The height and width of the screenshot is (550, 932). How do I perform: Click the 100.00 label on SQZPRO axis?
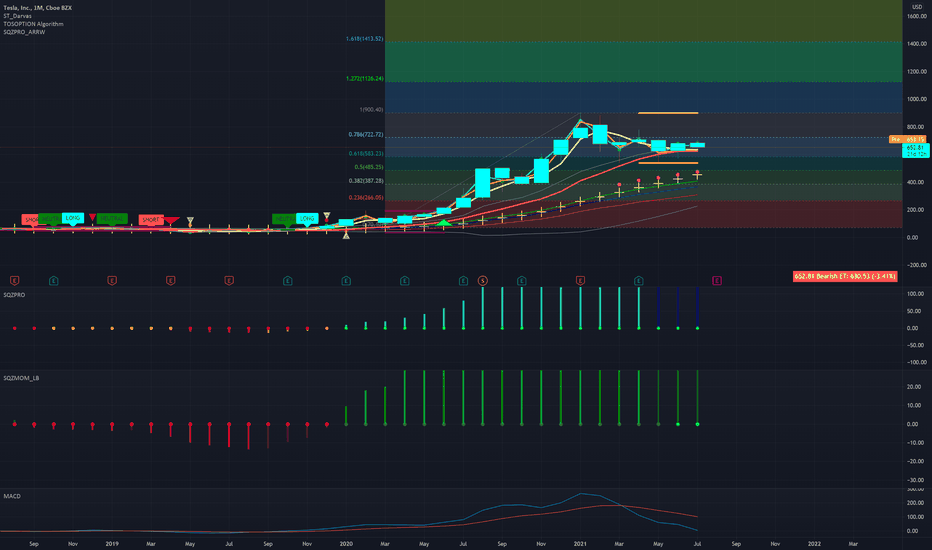(x=916, y=294)
